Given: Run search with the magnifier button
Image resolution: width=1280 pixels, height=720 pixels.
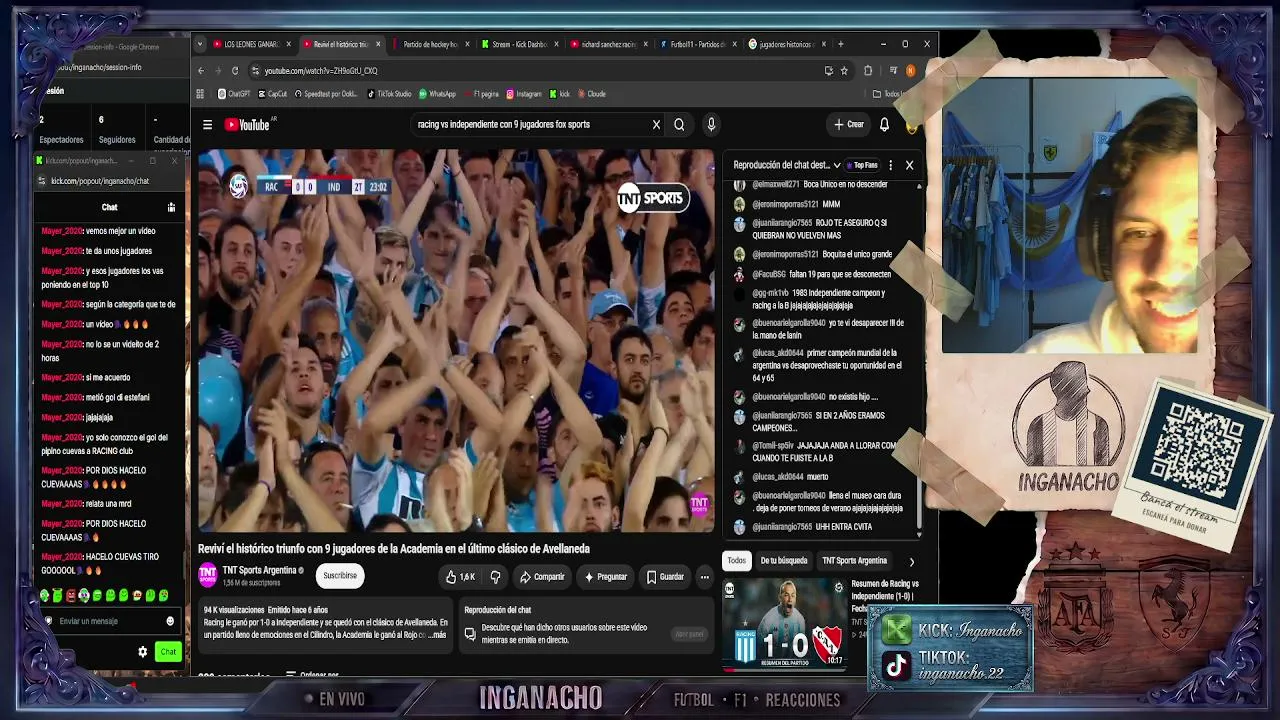Looking at the screenshot, I should [x=679, y=125].
